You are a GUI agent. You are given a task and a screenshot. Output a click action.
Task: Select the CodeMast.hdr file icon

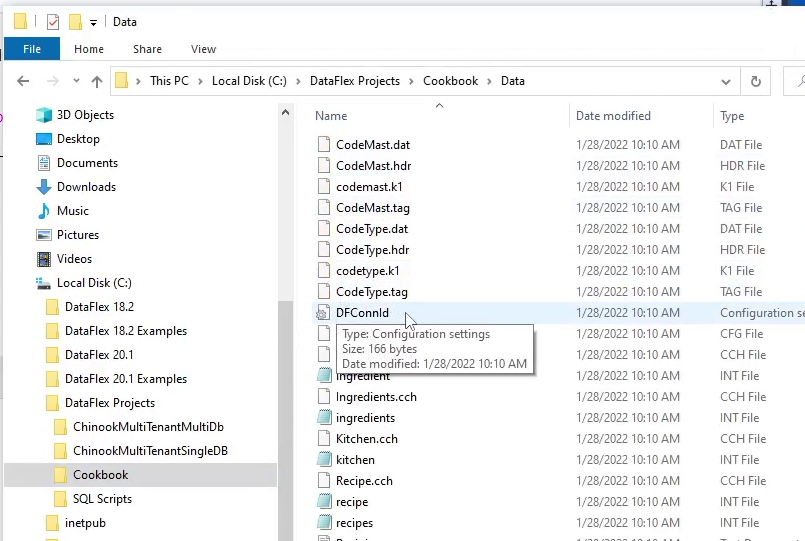(323, 166)
